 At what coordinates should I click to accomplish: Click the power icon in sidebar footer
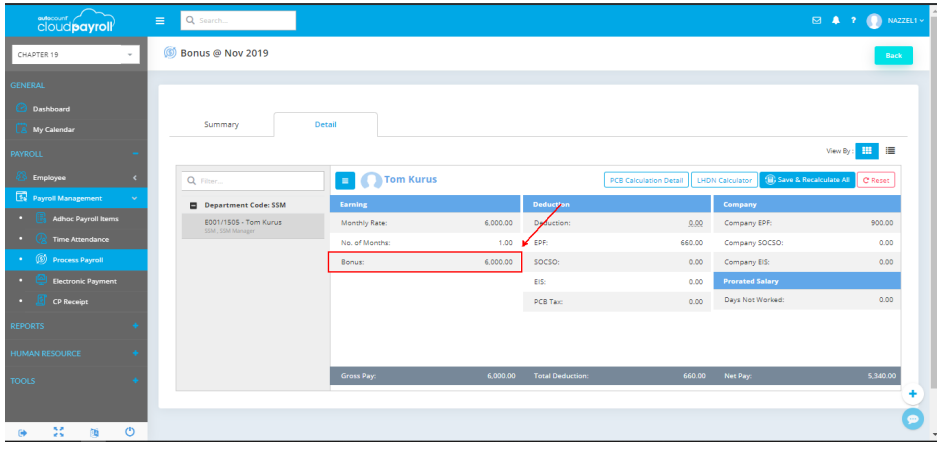(x=130, y=432)
